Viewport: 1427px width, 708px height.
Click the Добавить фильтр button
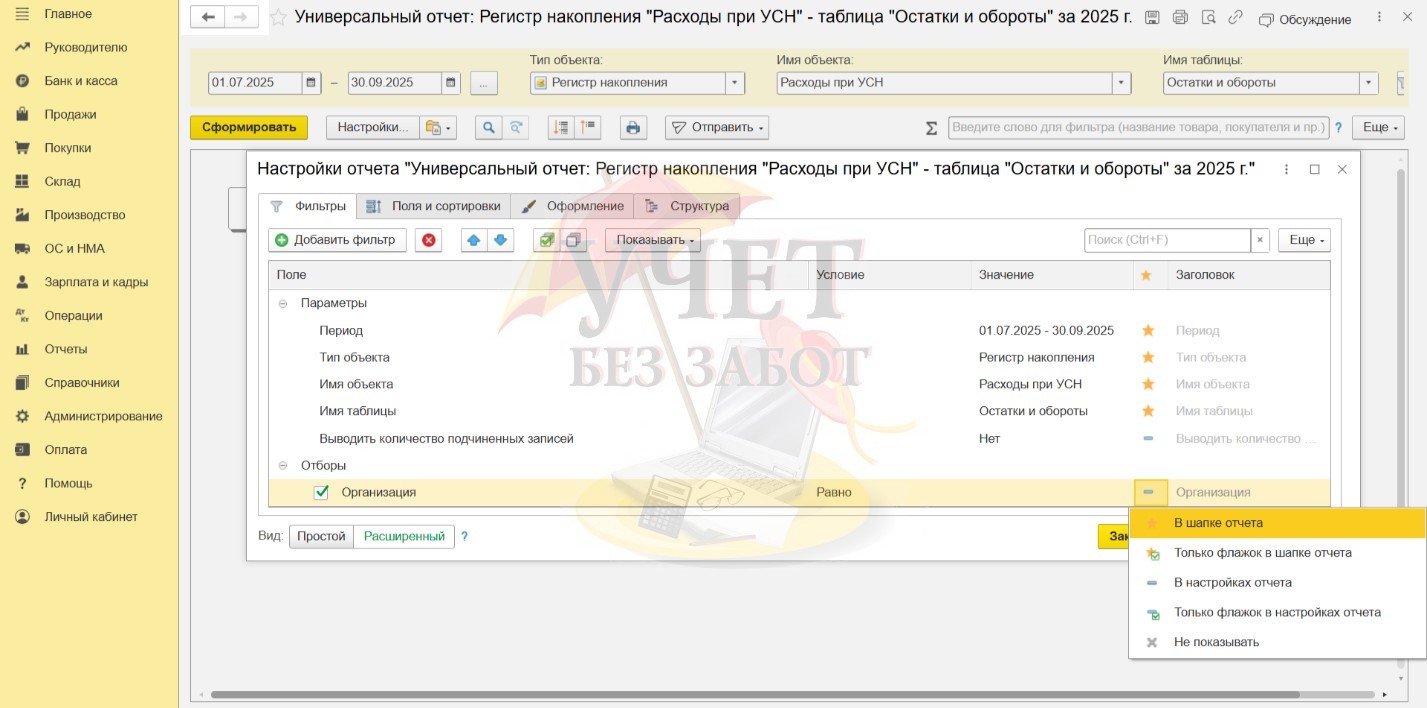pyautogui.click(x=337, y=240)
